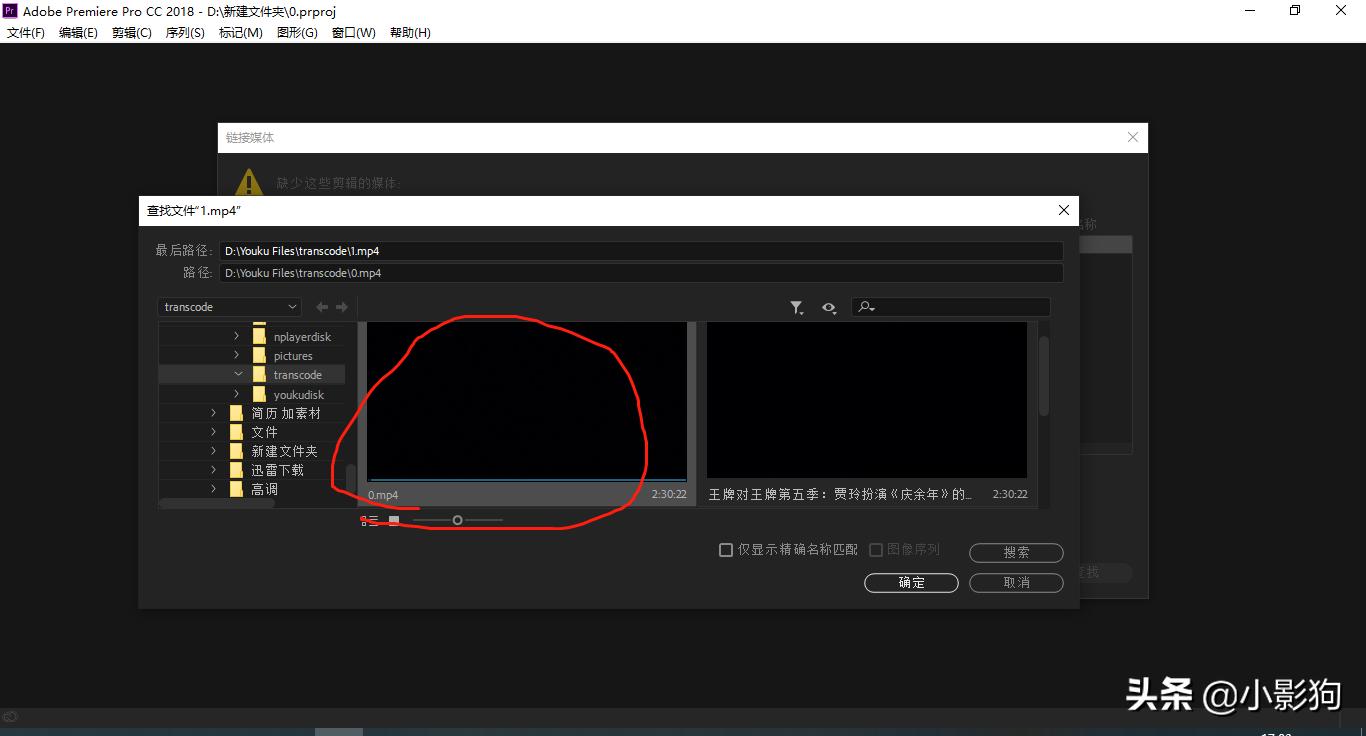
Task: Enable 仅显示精确名称匹配 checkbox
Action: (726, 550)
